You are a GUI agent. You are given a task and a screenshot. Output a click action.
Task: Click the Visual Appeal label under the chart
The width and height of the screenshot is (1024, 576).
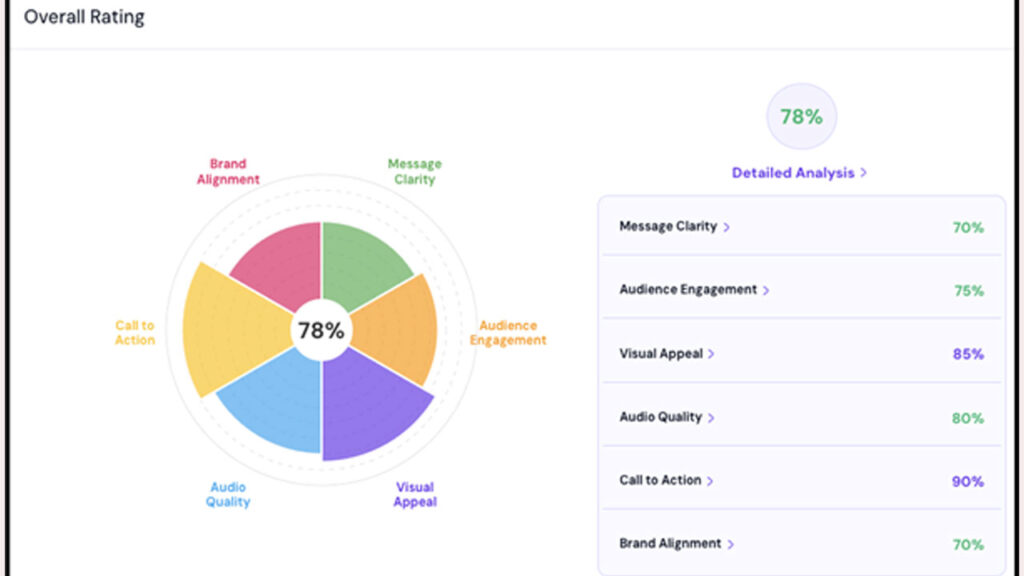tap(414, 495)
